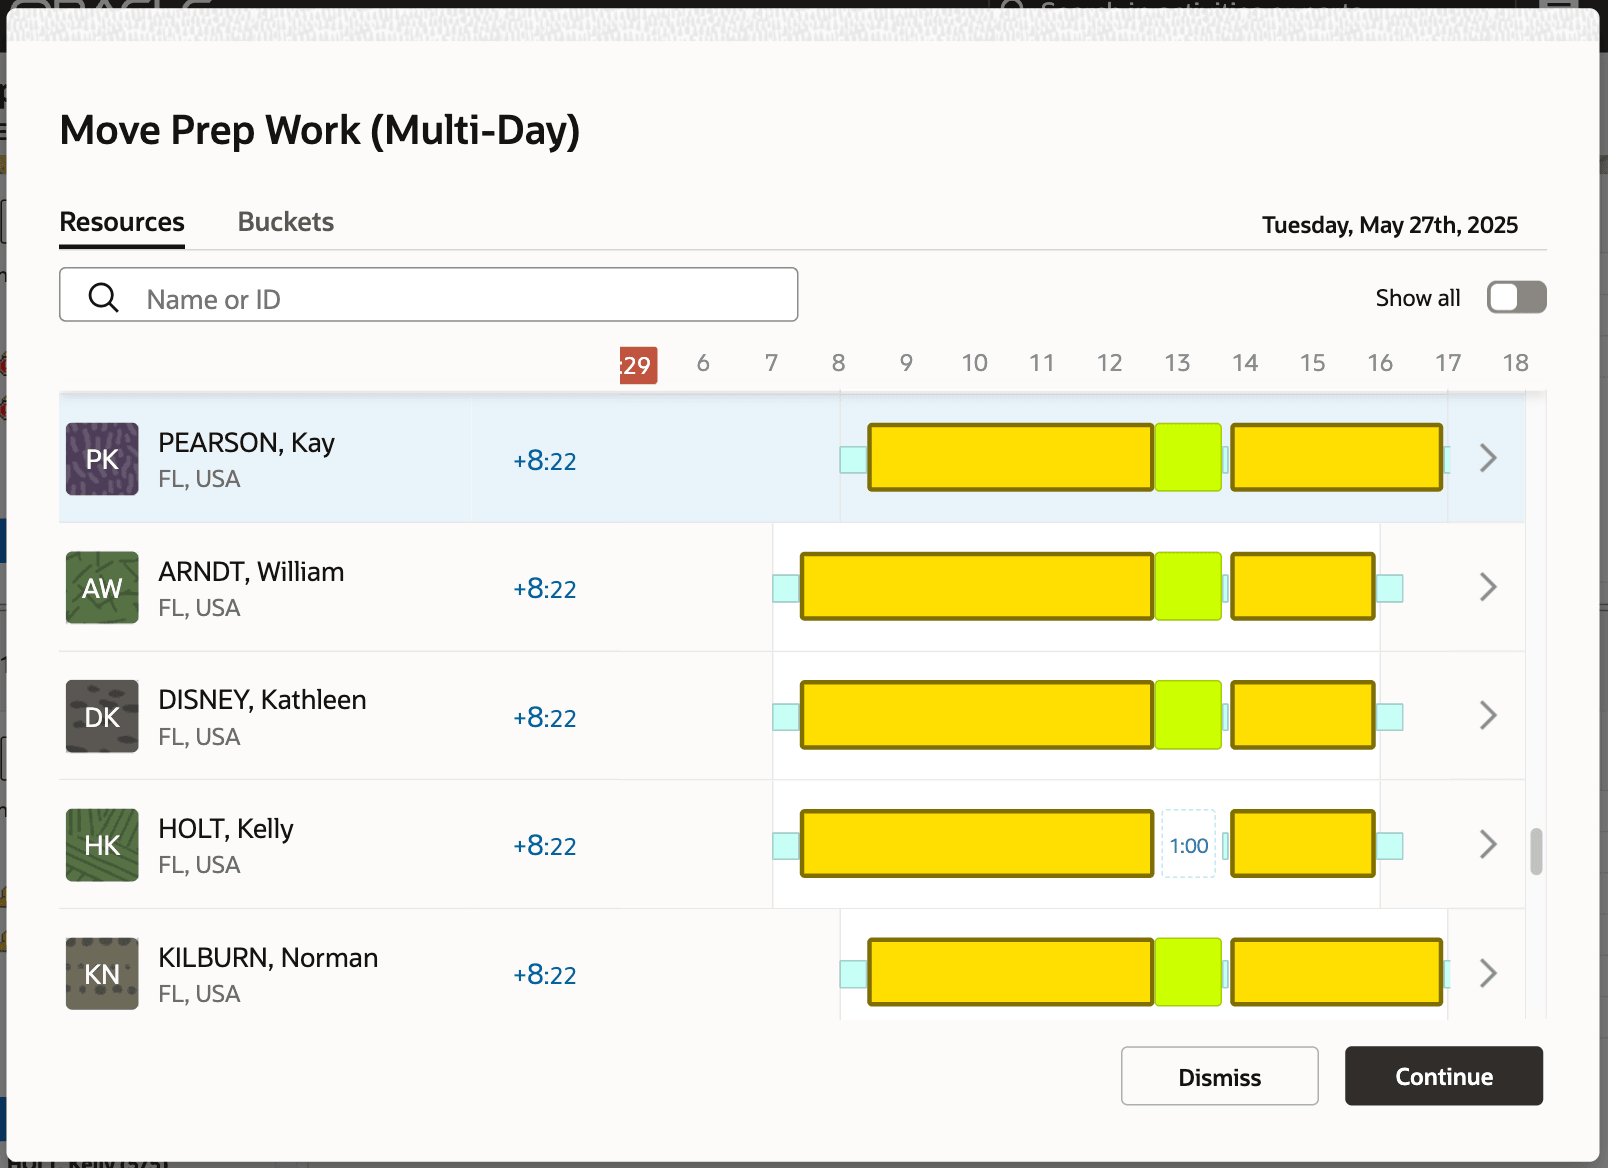
Task: Click ARNDT William's AW avatar
Action: click(x=101, y=587)
